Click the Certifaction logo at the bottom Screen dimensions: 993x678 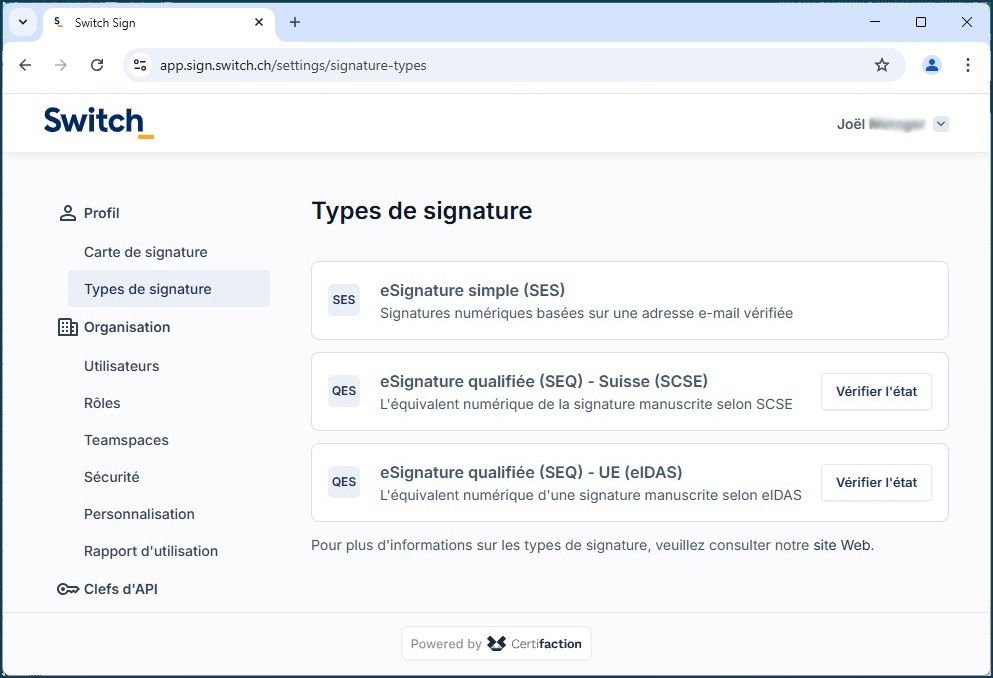(x=536, y=643)
